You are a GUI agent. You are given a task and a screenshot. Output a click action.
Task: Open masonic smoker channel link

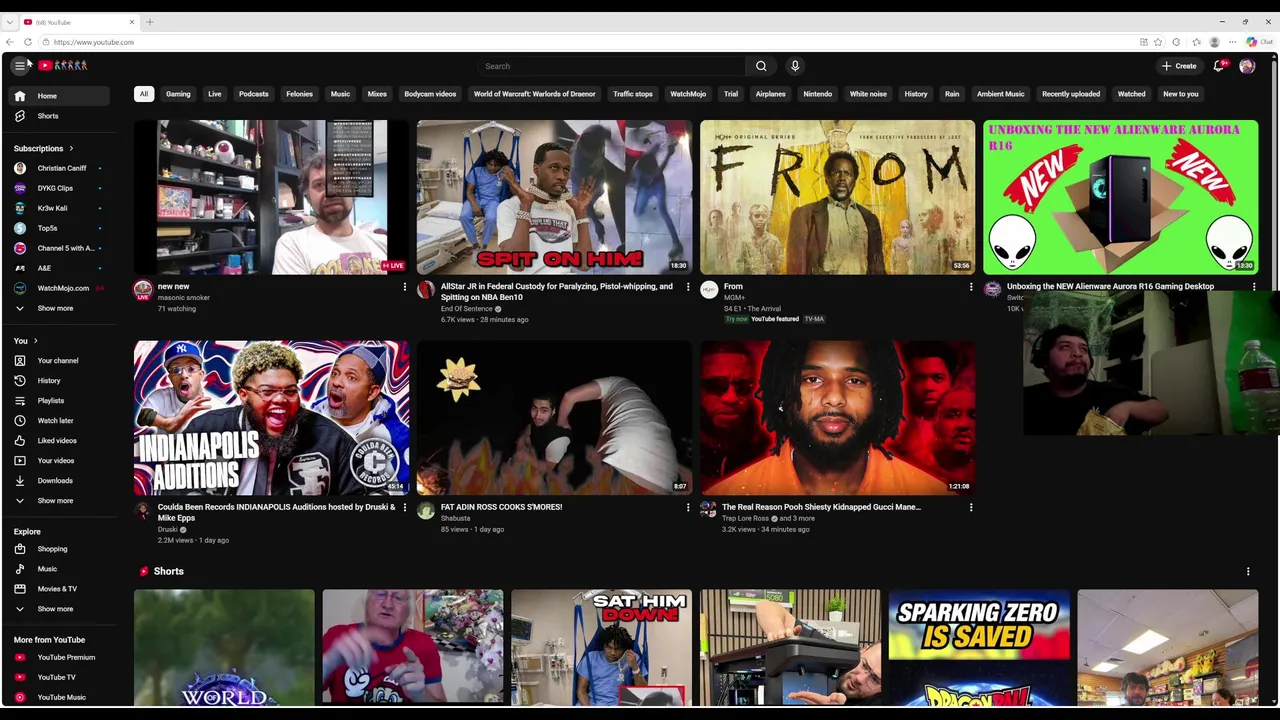pyautogui.click(x=184, y=298)
